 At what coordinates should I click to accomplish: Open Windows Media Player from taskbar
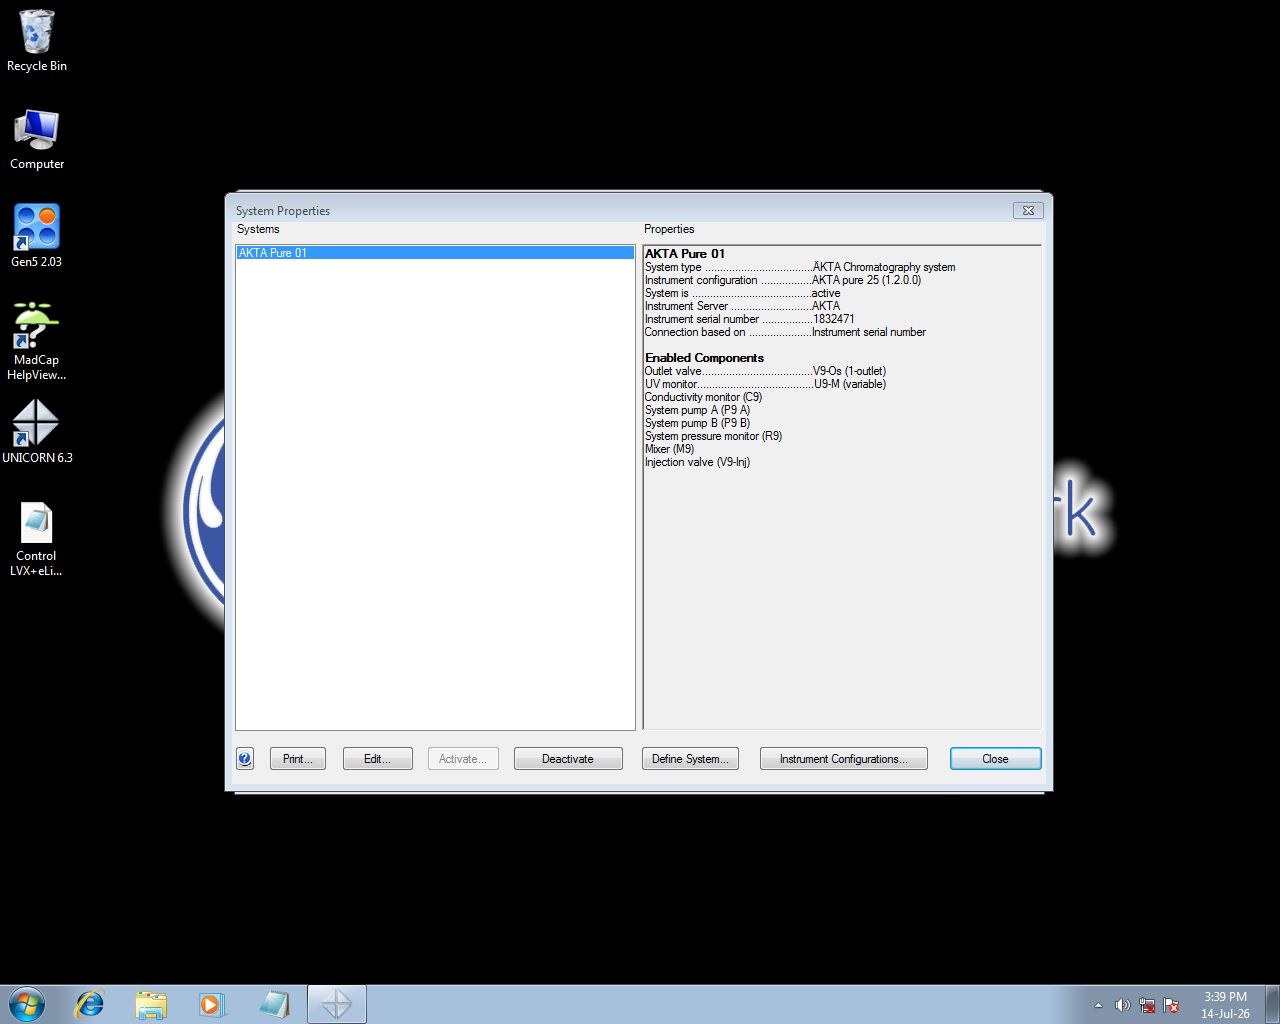tap(212, 1004)
